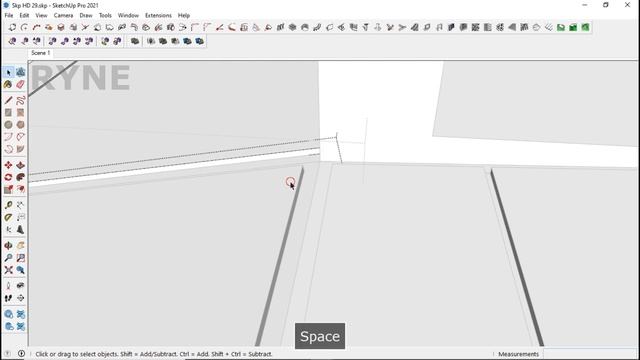Select the arrow Select tool
The height and width of the screenshot is (360, 640).
pyautogui.click(x=9, y=72)
